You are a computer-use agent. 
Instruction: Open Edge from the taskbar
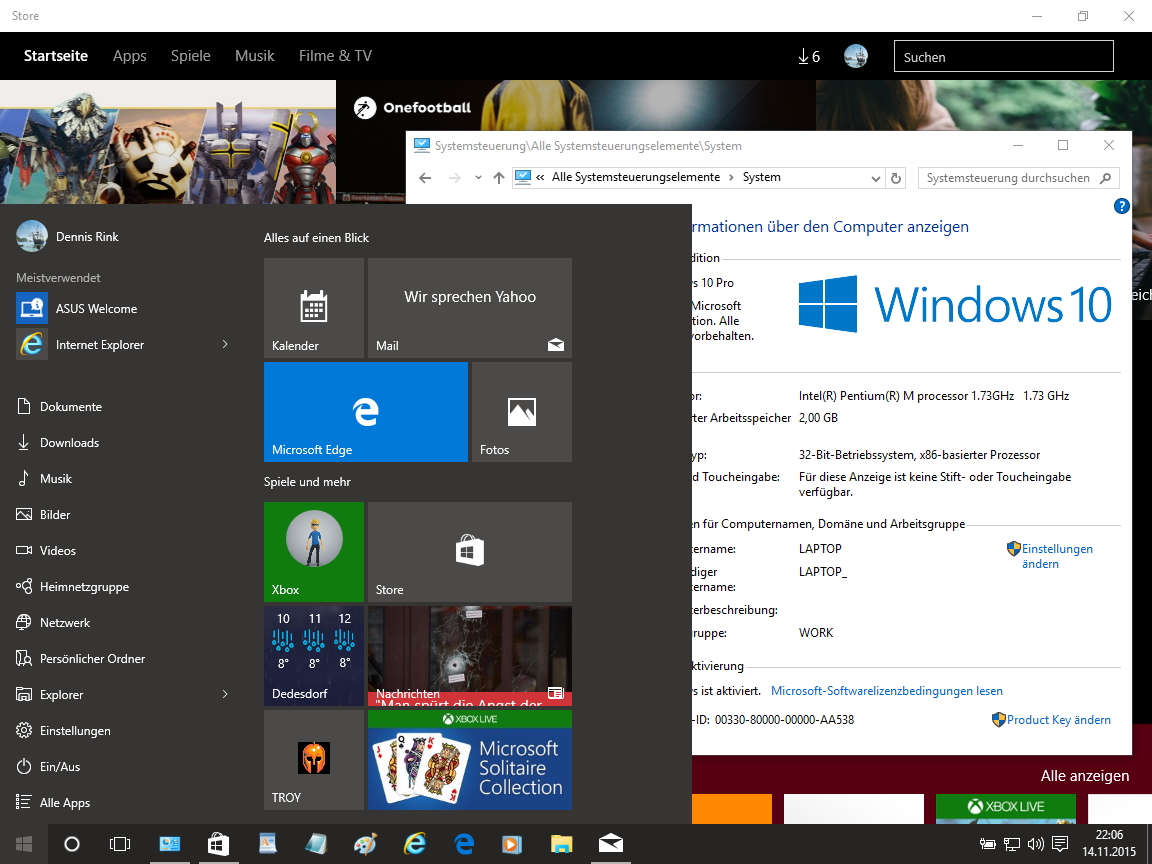coord(464,844)
